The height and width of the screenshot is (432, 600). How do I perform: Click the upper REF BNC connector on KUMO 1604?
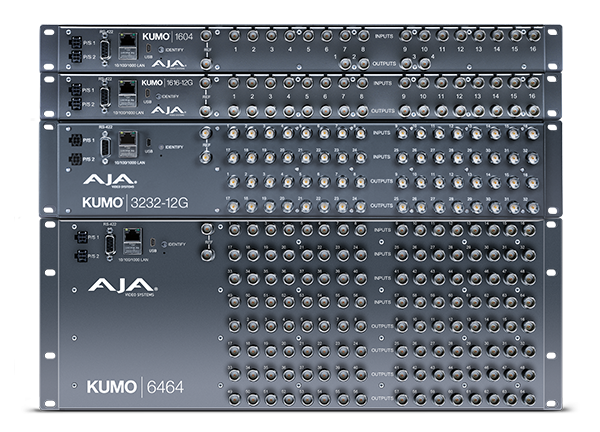point(206,36)
